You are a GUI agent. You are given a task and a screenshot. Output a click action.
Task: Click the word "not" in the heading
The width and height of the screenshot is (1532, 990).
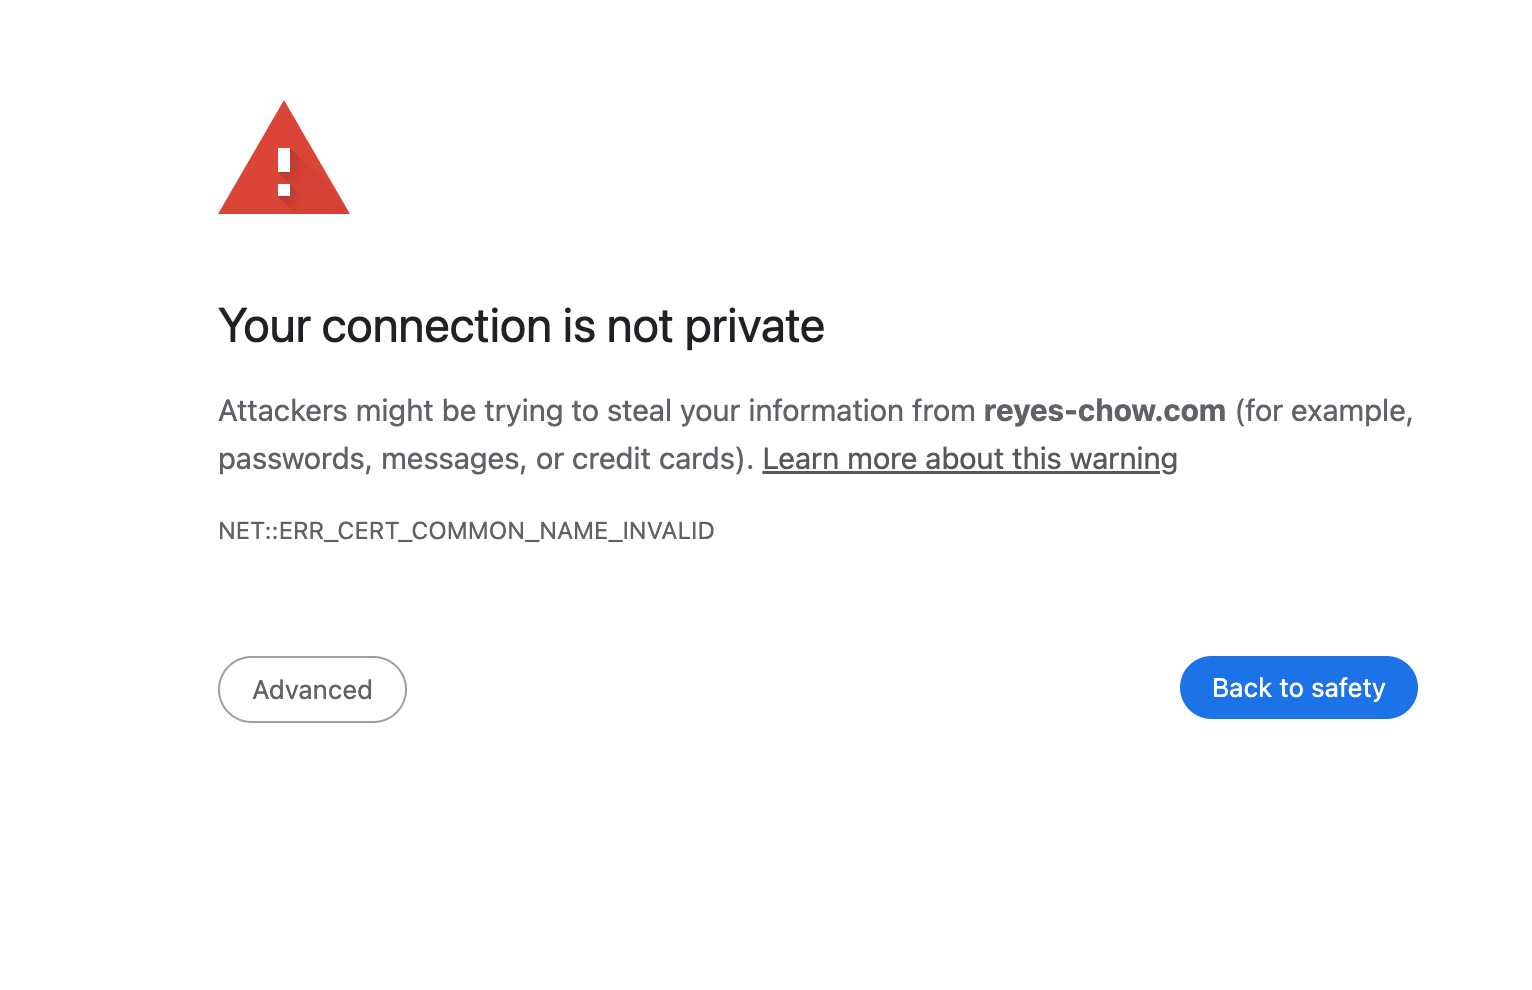pos(639,327)
